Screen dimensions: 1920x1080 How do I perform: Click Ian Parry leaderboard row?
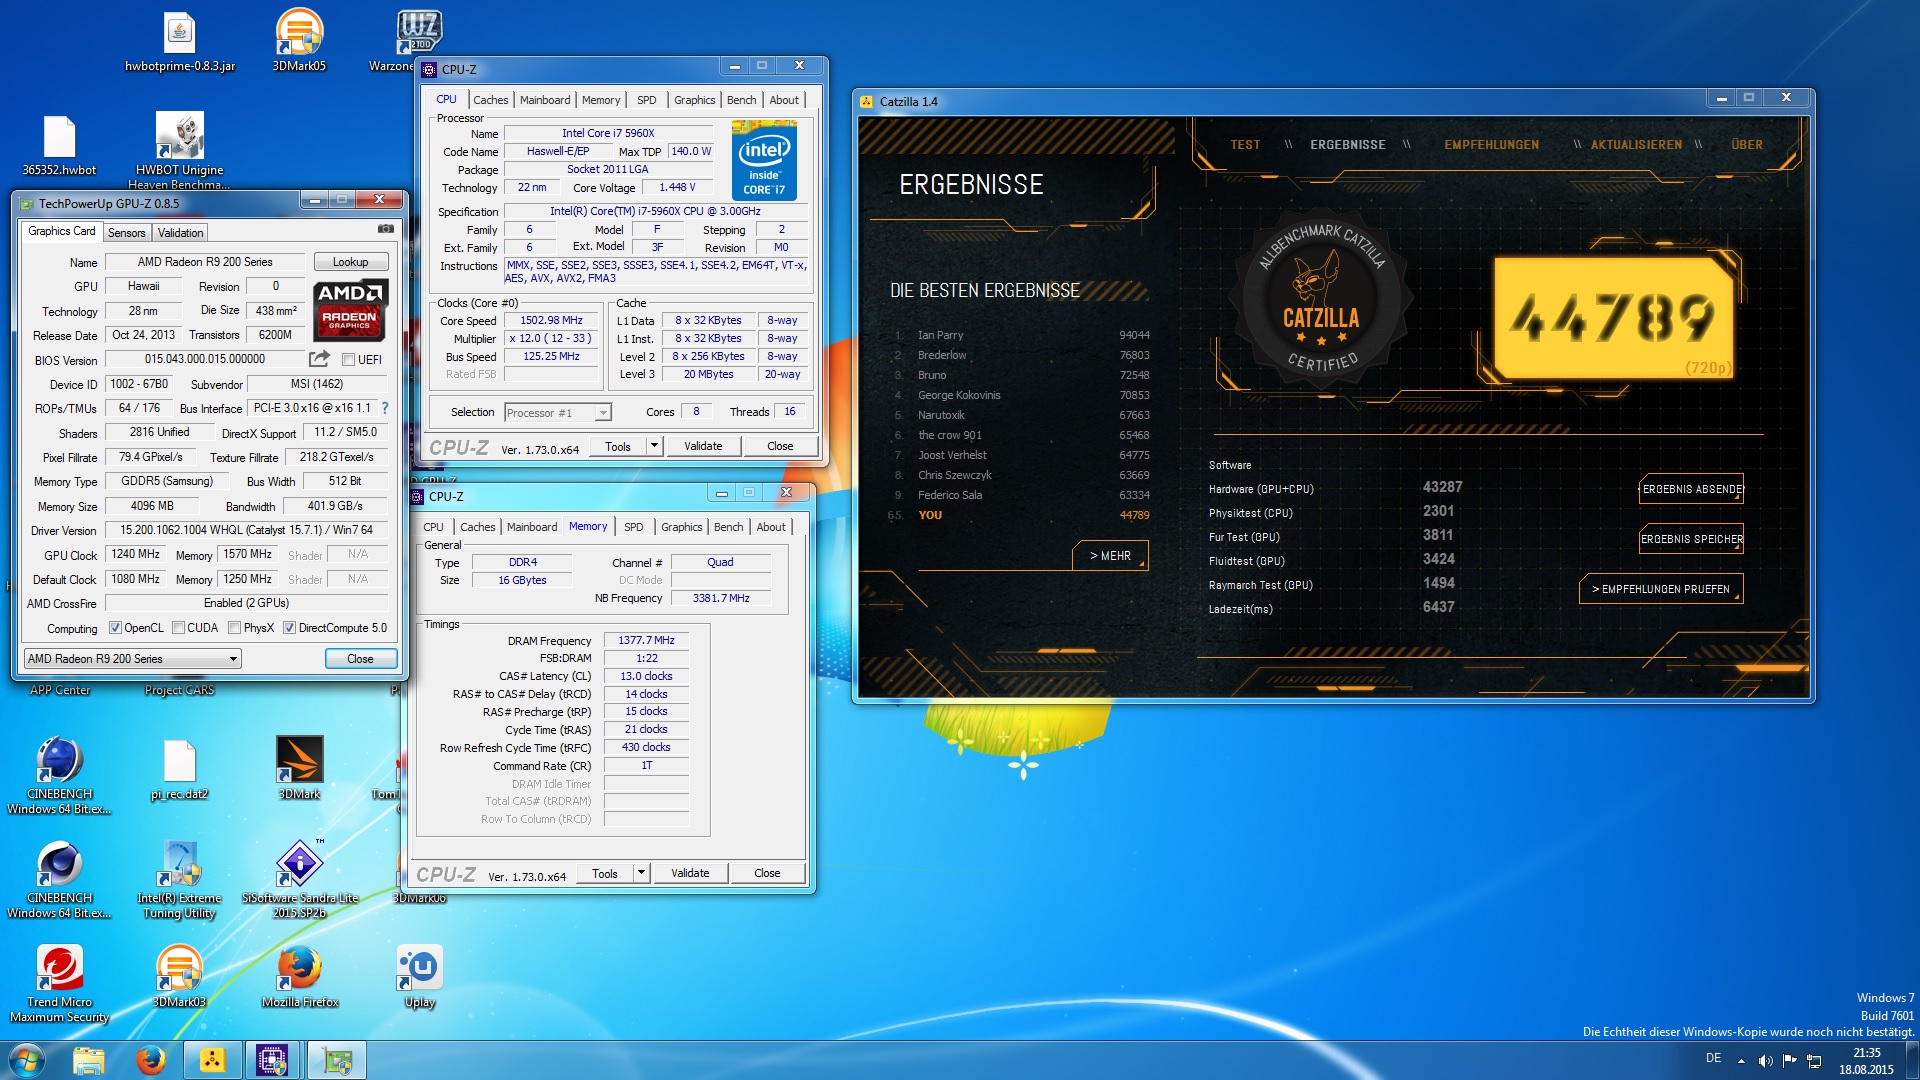coord(1021,335)
